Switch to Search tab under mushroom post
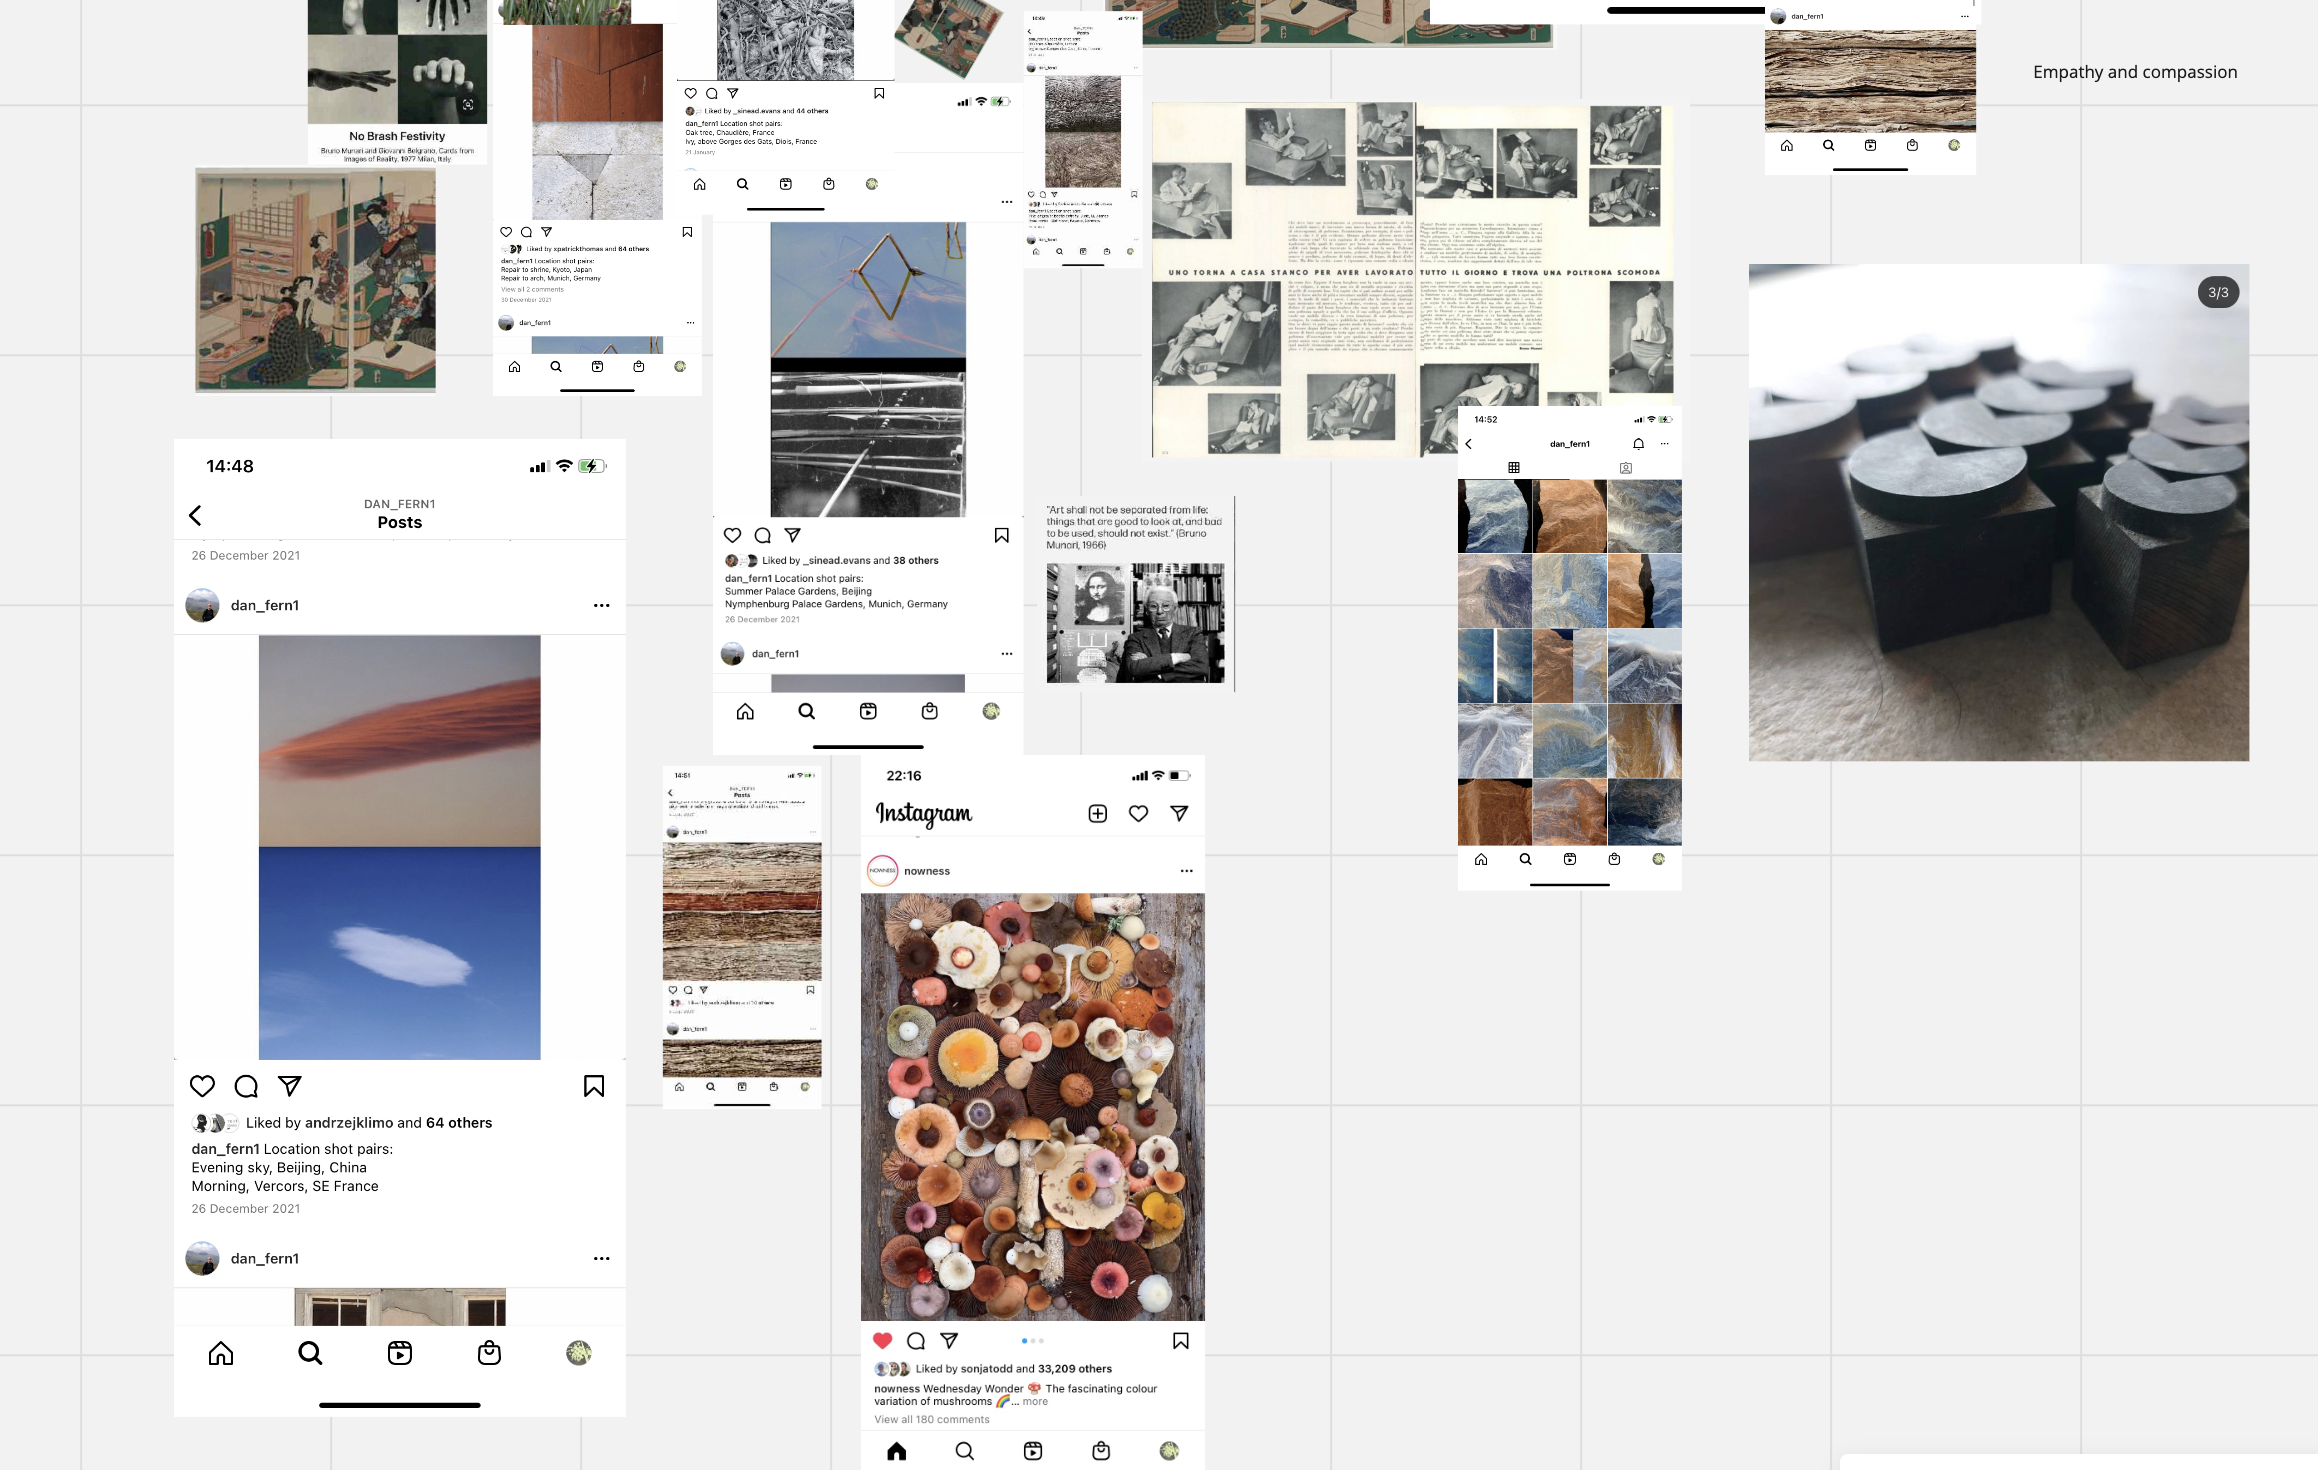 pos(964,1451)
